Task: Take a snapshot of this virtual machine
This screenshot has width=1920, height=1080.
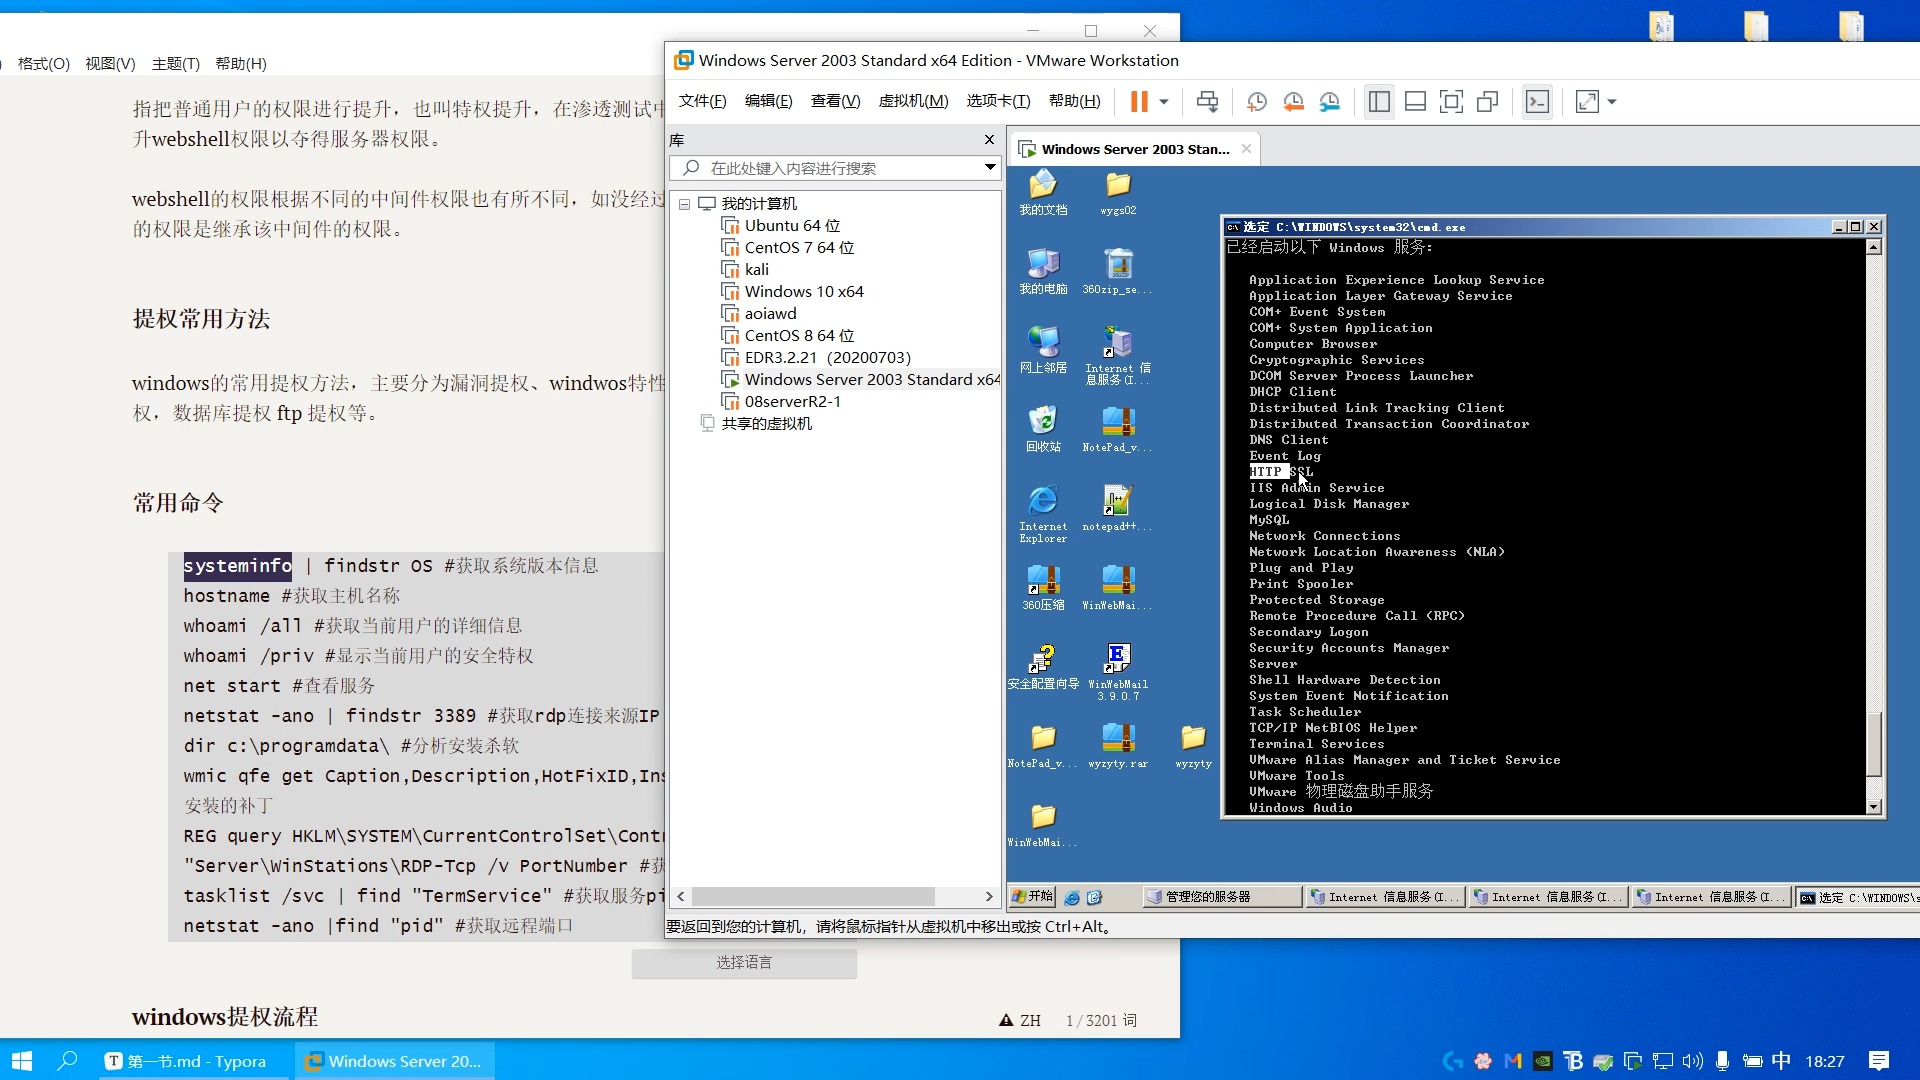Action: pyautogui.click(x=1257, y=101)
